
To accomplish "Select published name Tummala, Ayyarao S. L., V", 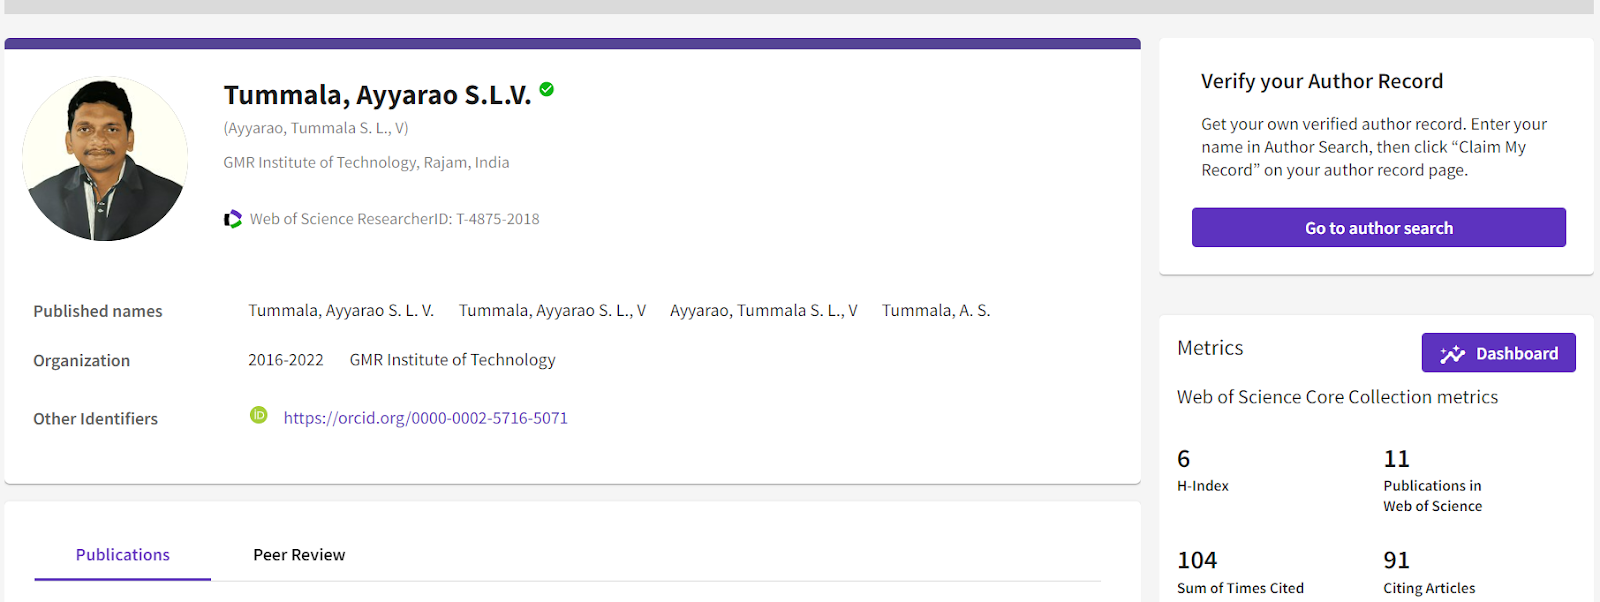I will pyautogui.click(x=552, y=311).
